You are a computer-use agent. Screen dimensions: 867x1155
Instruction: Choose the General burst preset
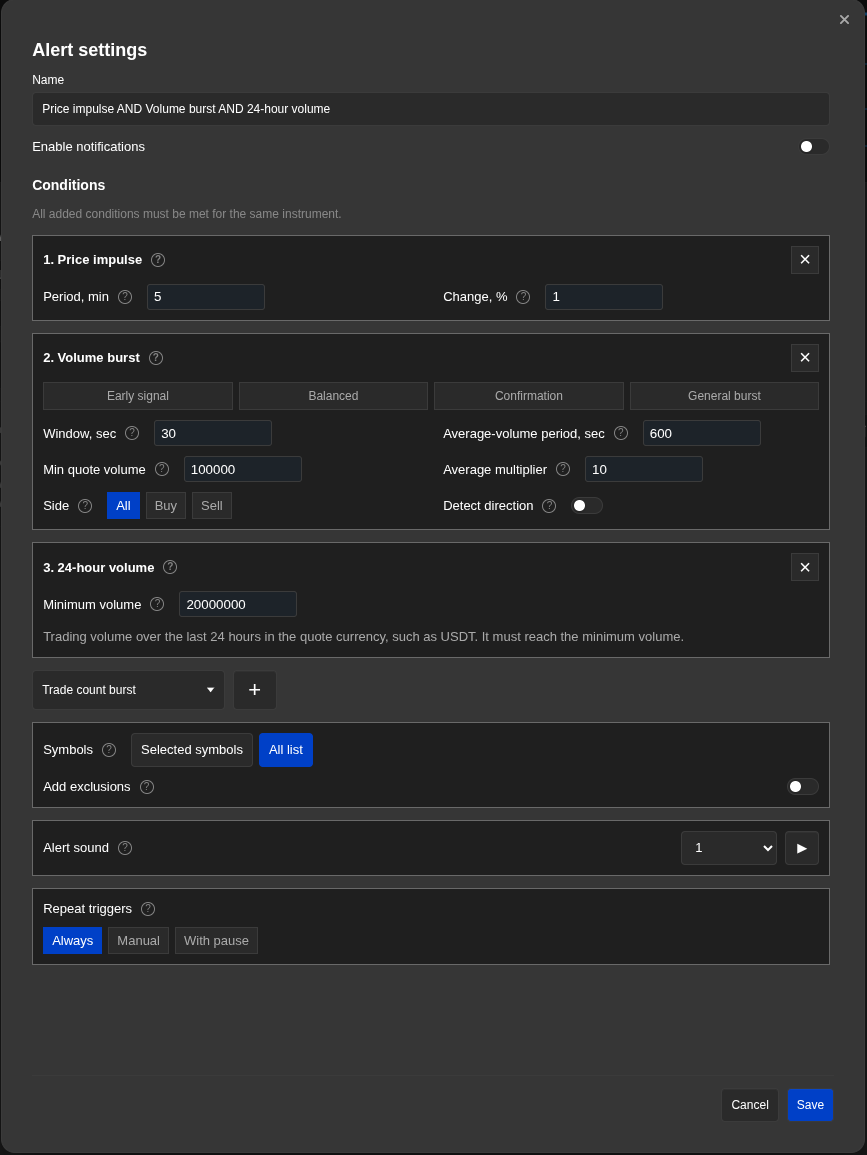point(724,396)
